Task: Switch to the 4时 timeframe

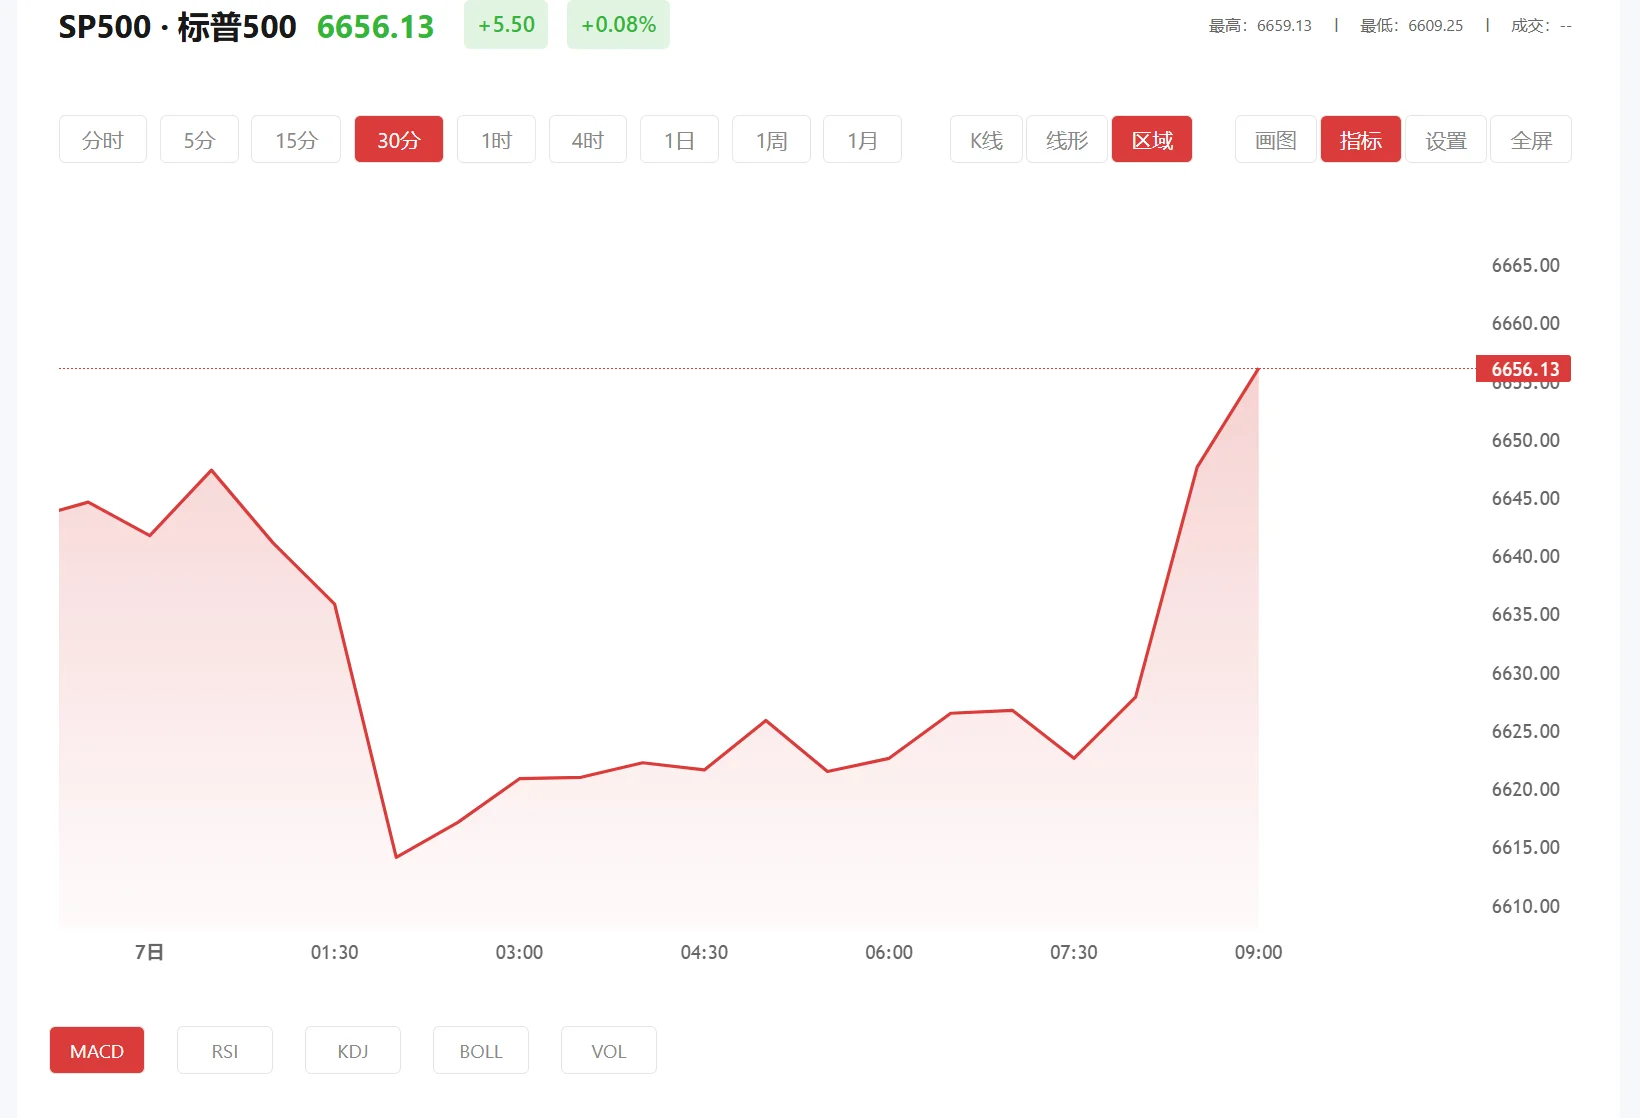Action: [x=587, y=139]
